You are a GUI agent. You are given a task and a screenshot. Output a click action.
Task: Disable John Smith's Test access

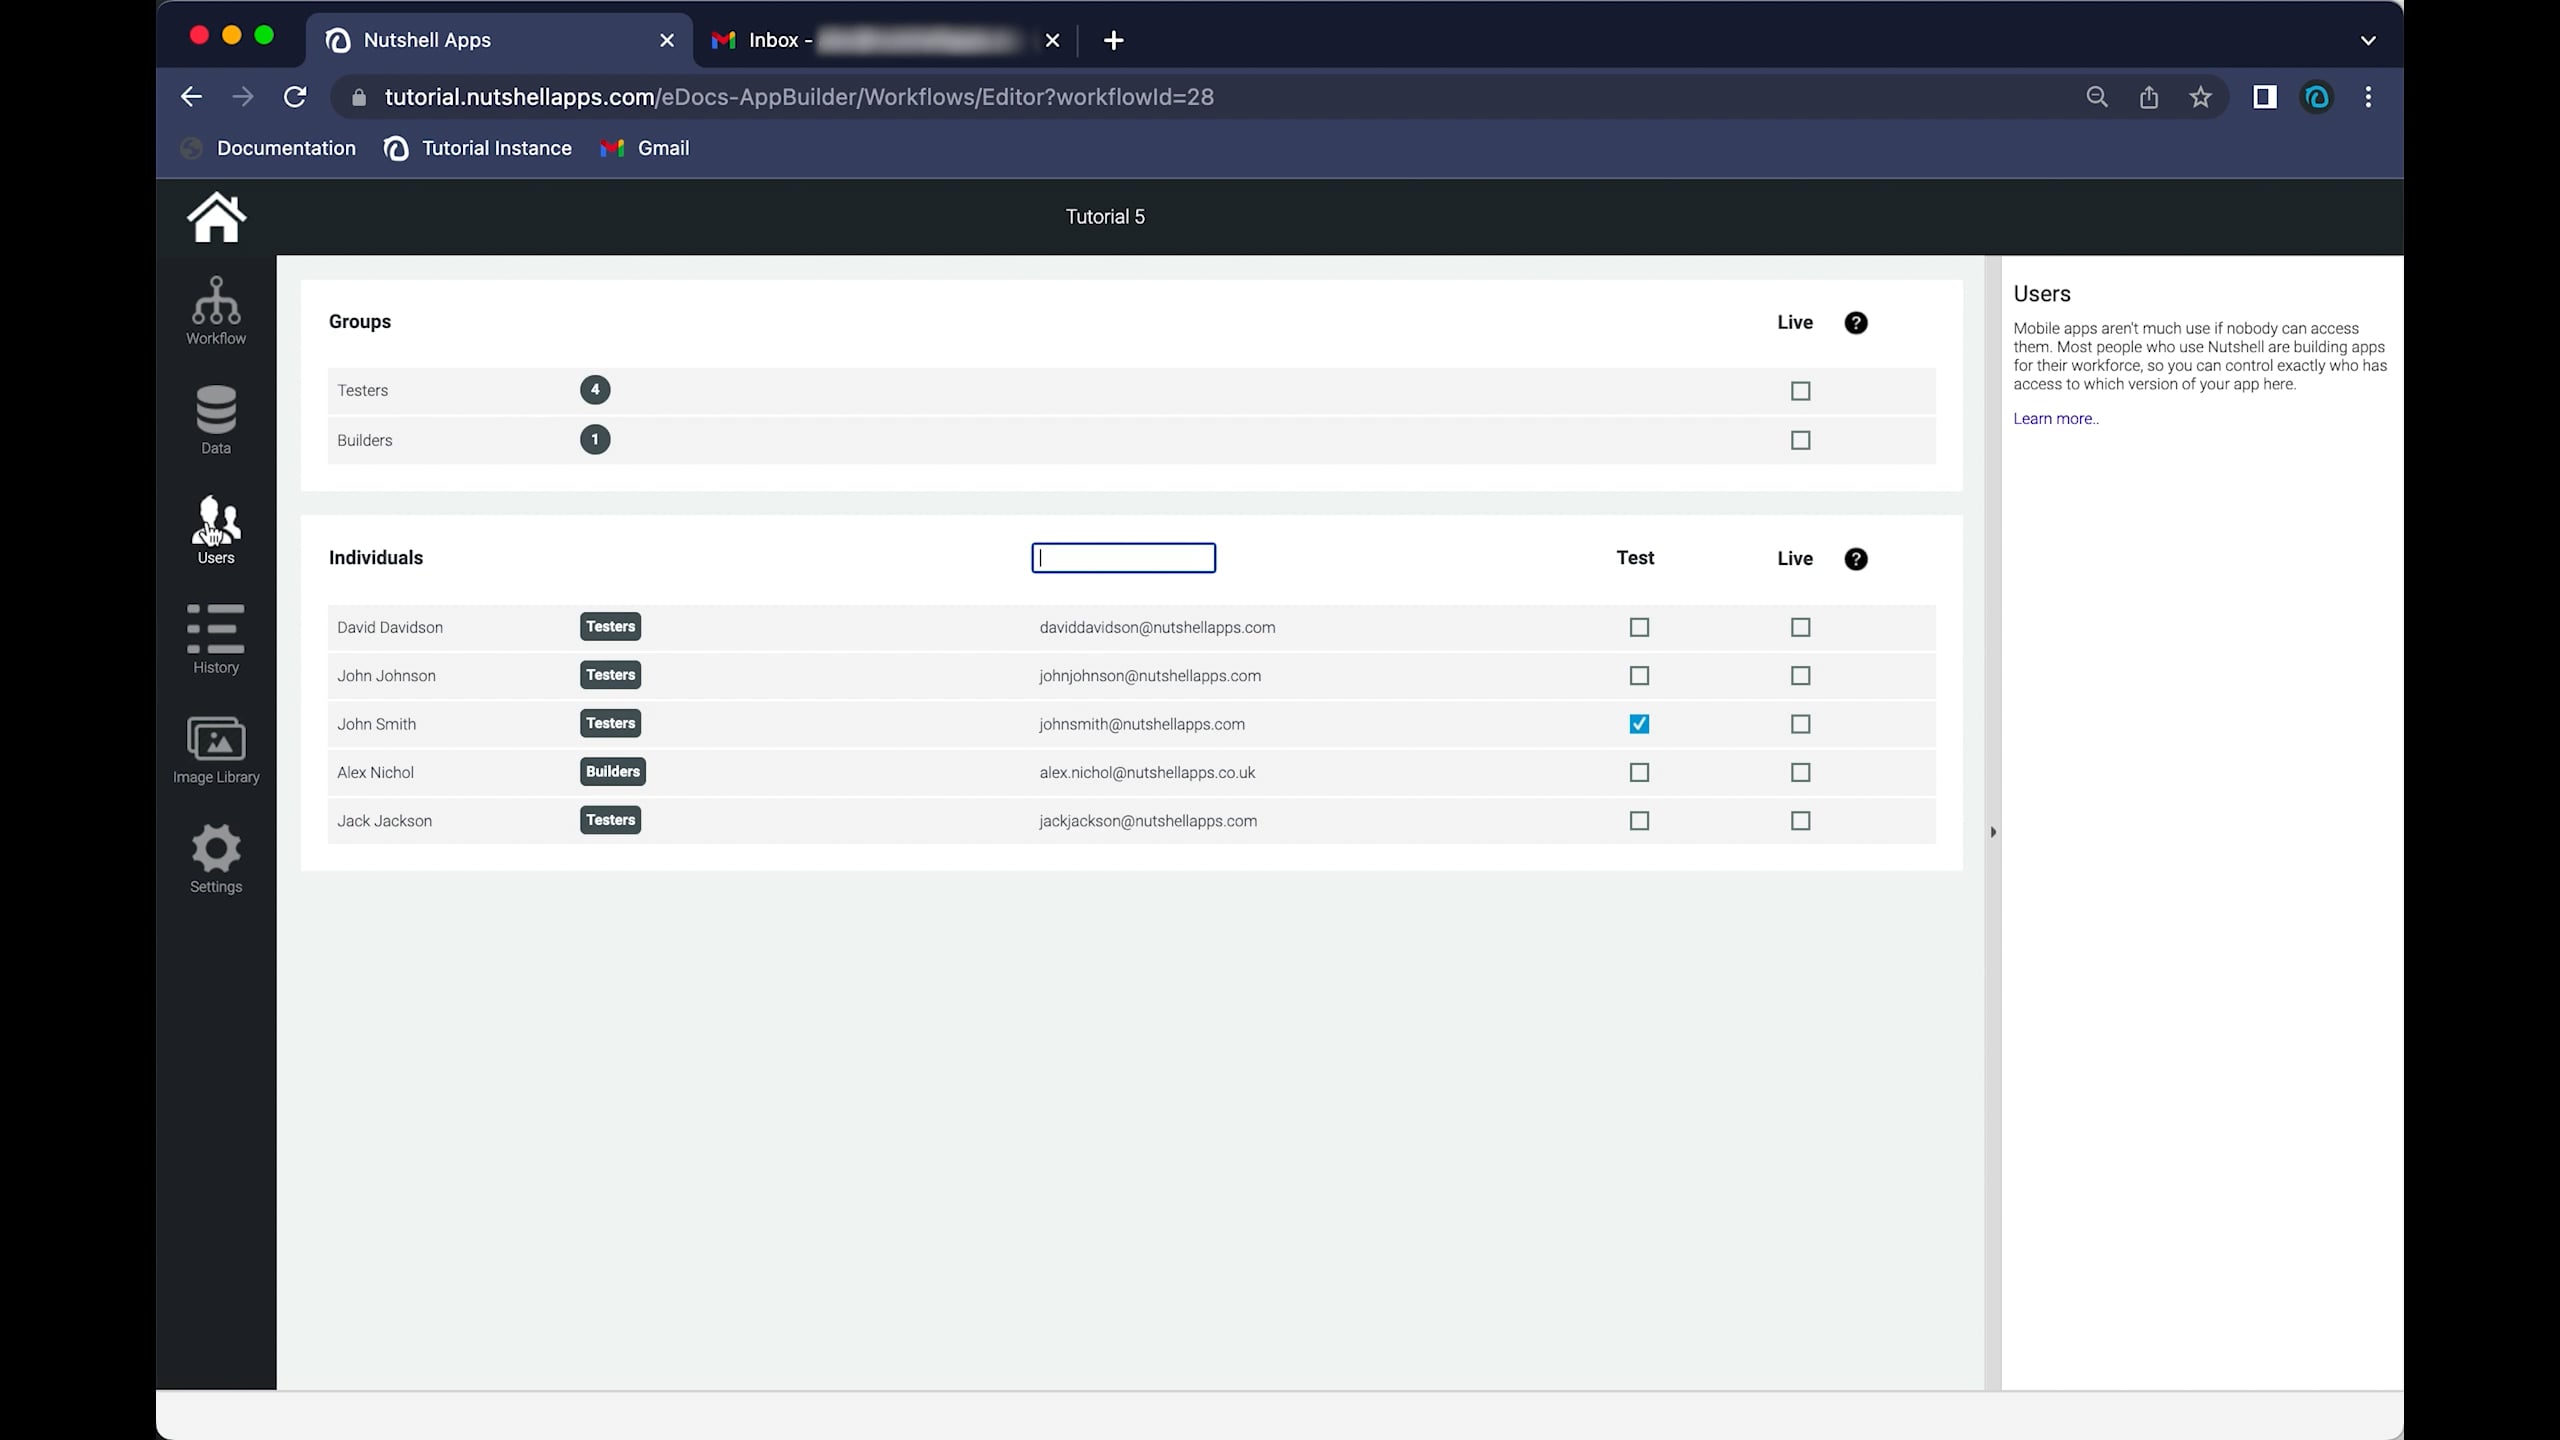(1637, 723)
